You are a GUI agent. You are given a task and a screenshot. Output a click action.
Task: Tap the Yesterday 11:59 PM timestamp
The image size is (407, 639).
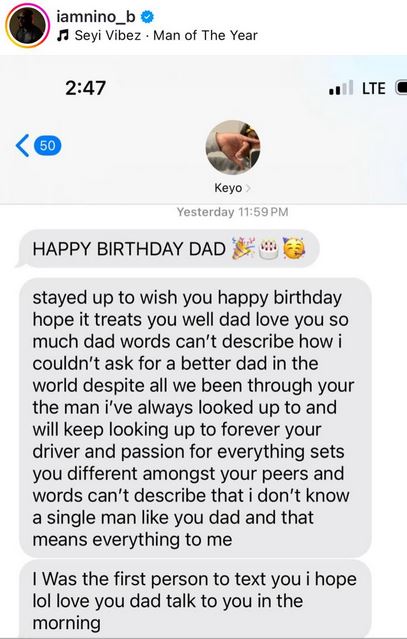[x=232, y=212]
